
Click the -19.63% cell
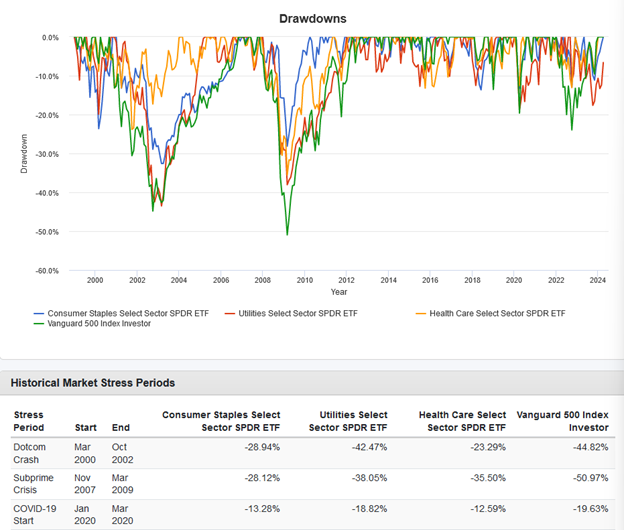pos(591,509)
